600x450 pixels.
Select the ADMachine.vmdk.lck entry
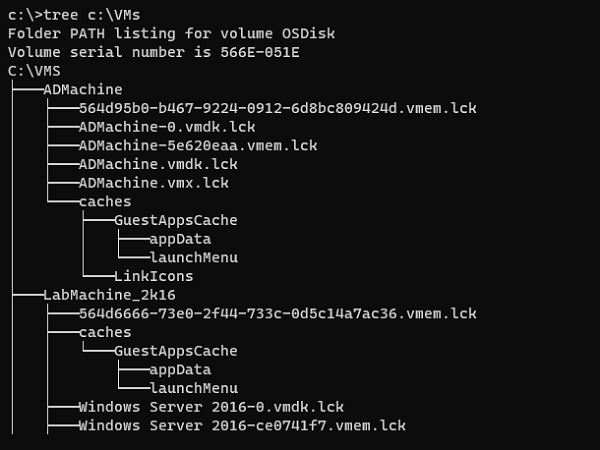pos(158,164)
